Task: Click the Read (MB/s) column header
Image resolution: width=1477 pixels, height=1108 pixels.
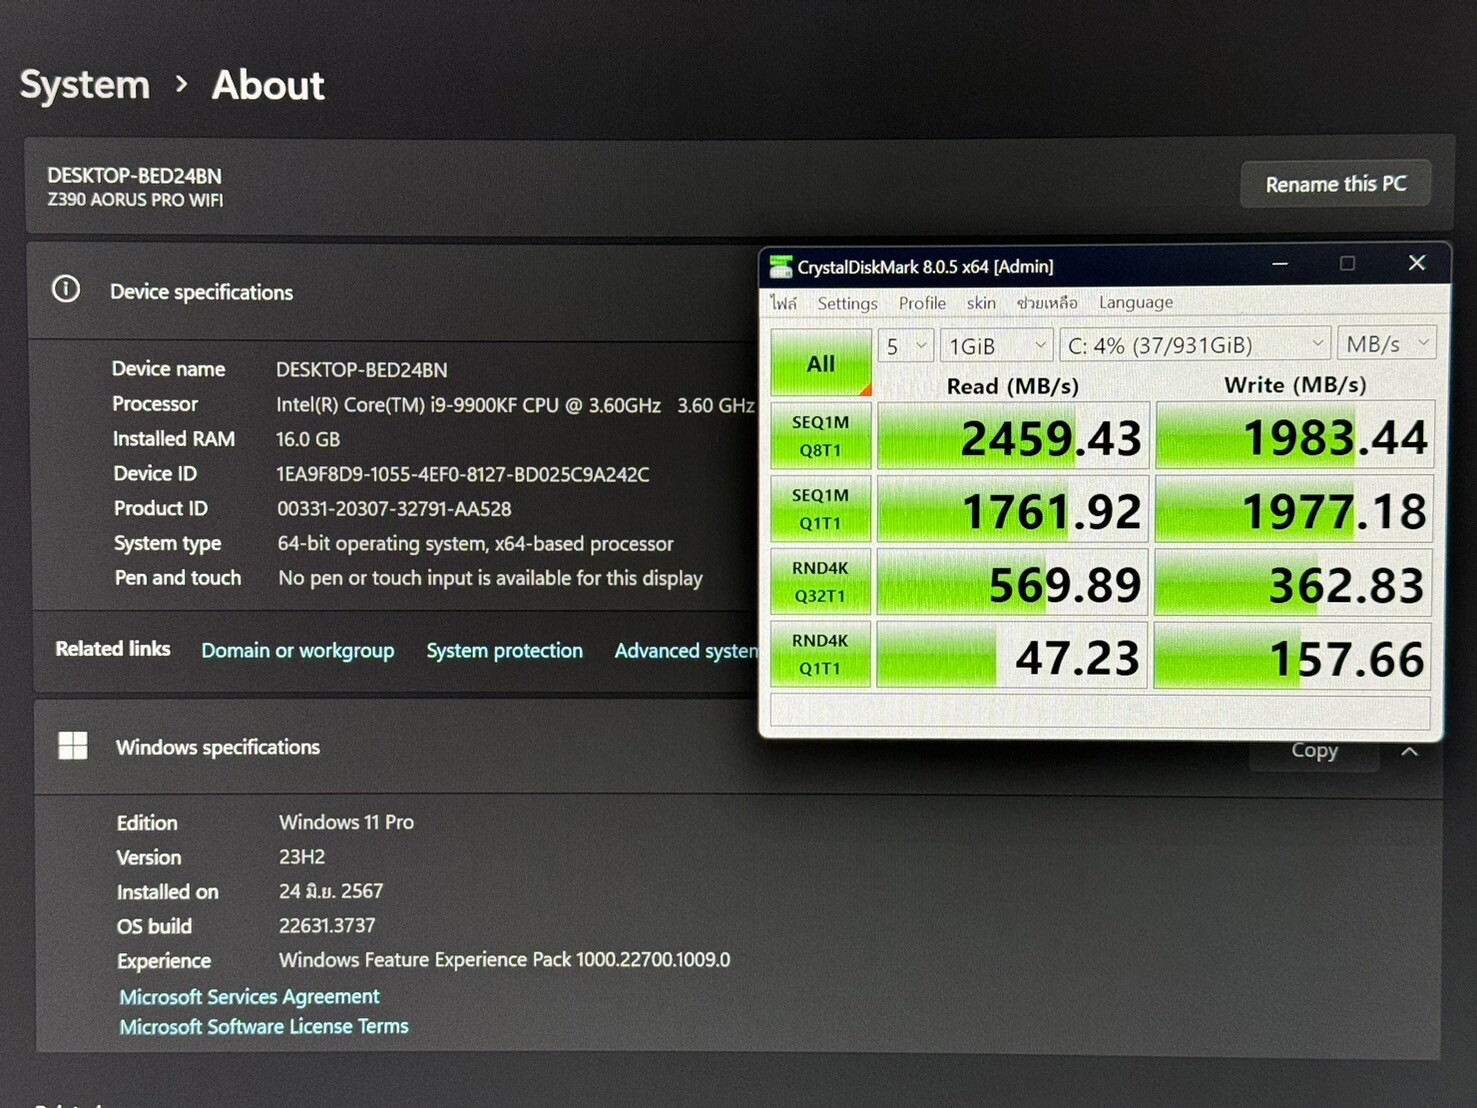Action: (x=1012, y=386)
